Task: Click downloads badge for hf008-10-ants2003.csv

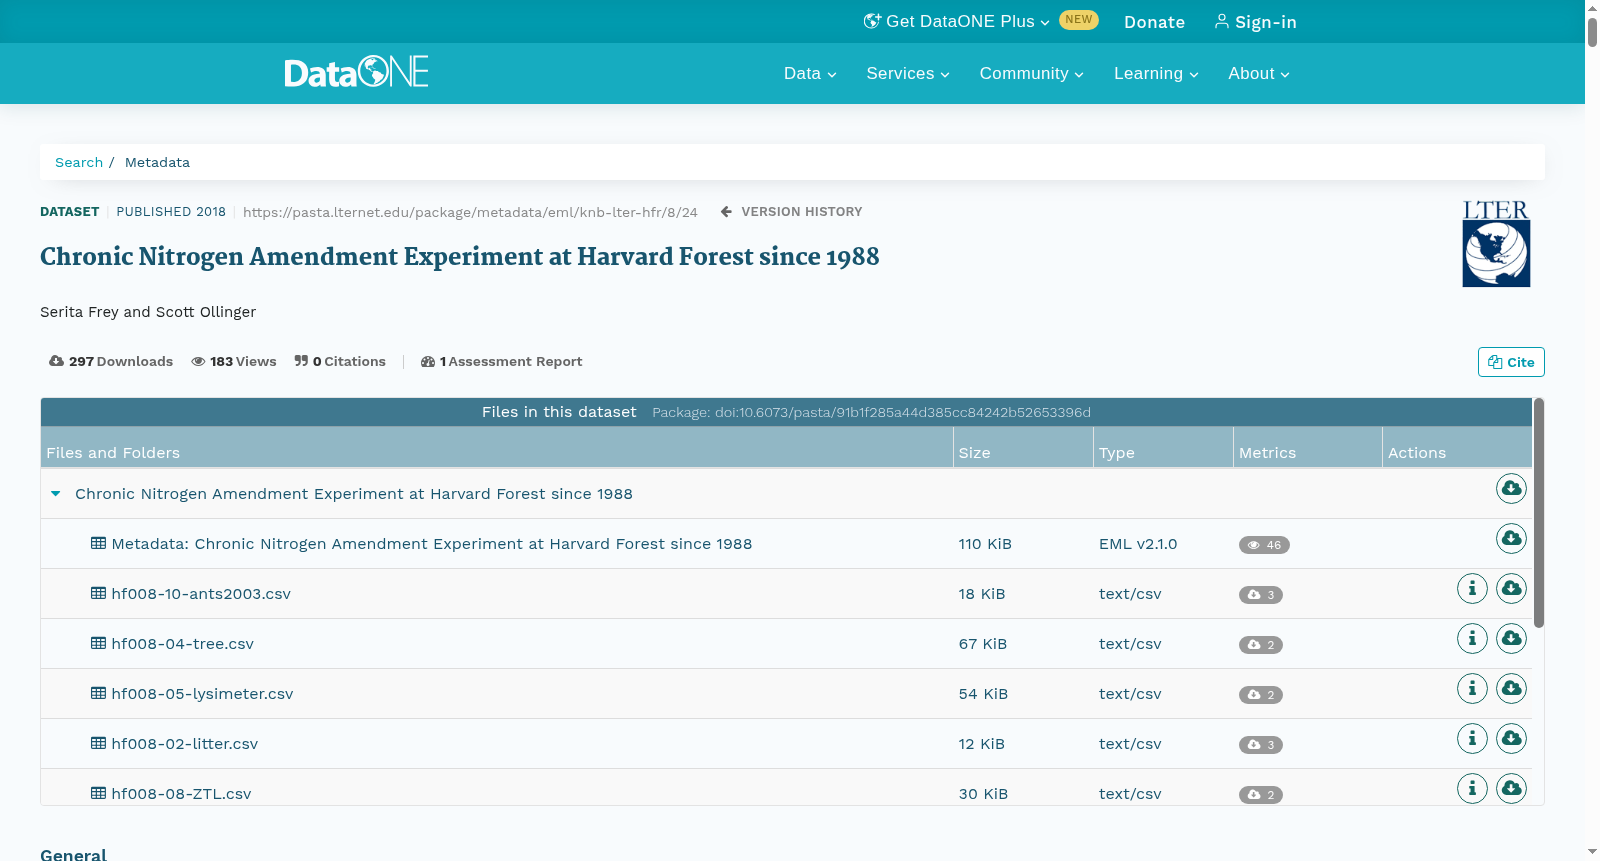Action: tap(1261, 595)
